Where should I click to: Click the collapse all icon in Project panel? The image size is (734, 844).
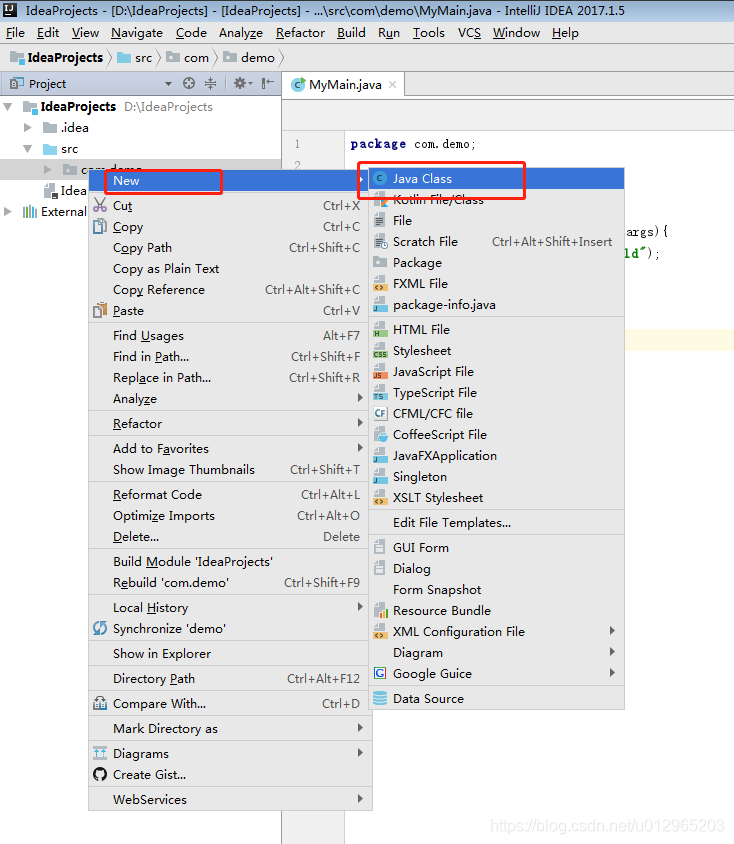[x=210, y=83]
